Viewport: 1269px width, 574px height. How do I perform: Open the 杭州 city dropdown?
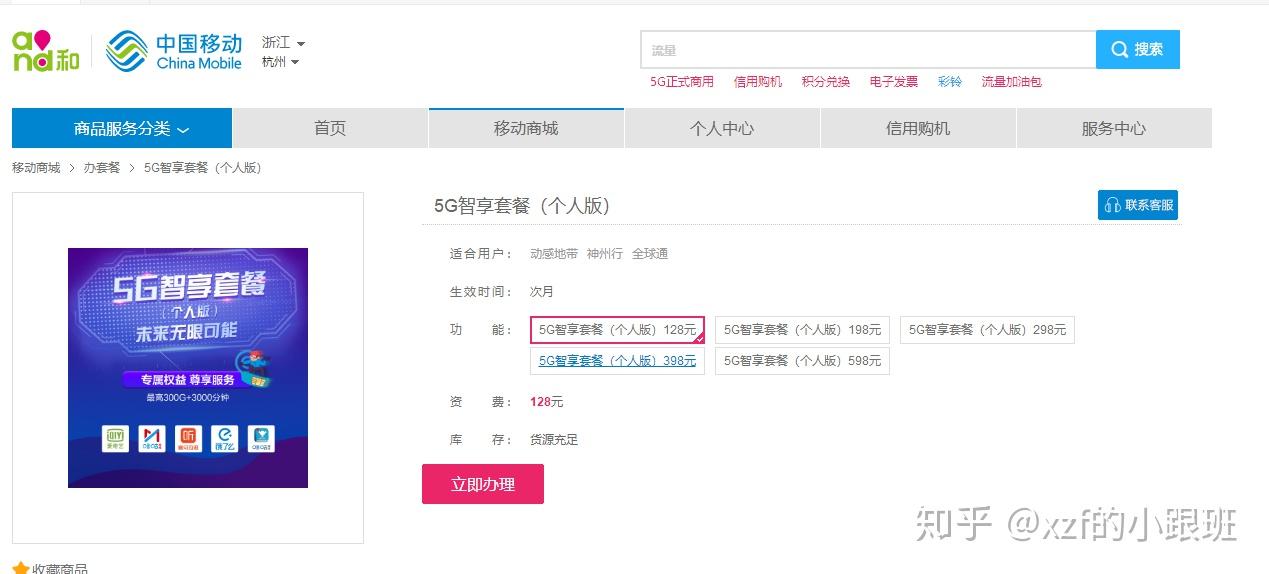pos(280,62)
